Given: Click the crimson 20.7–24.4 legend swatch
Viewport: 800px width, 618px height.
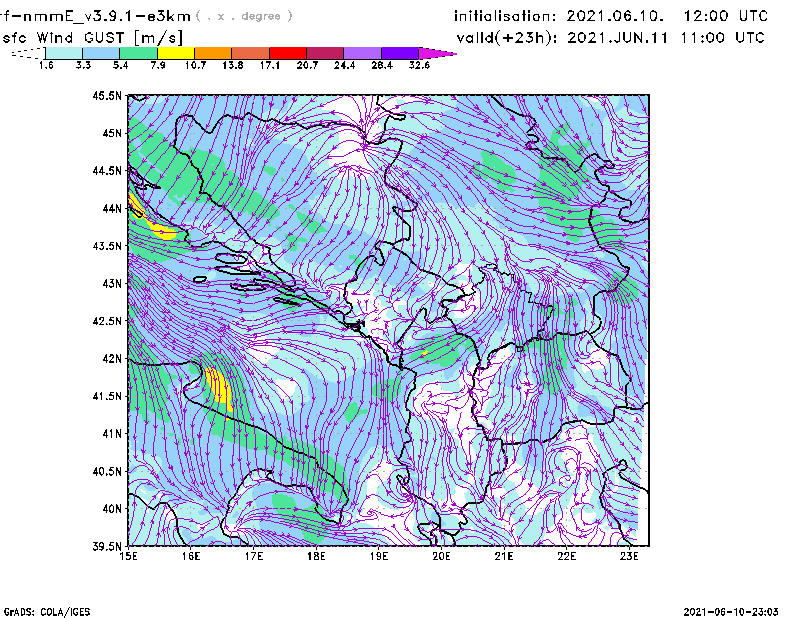Looking at the screenshot, I should click(x=325, y=53).
